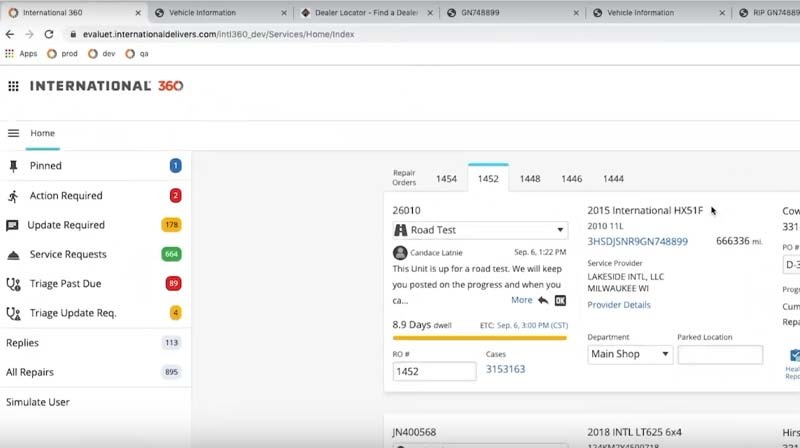Screen dimensions: 800x448
Task: Open the app launcher grid icon
Action: point(13,86)
